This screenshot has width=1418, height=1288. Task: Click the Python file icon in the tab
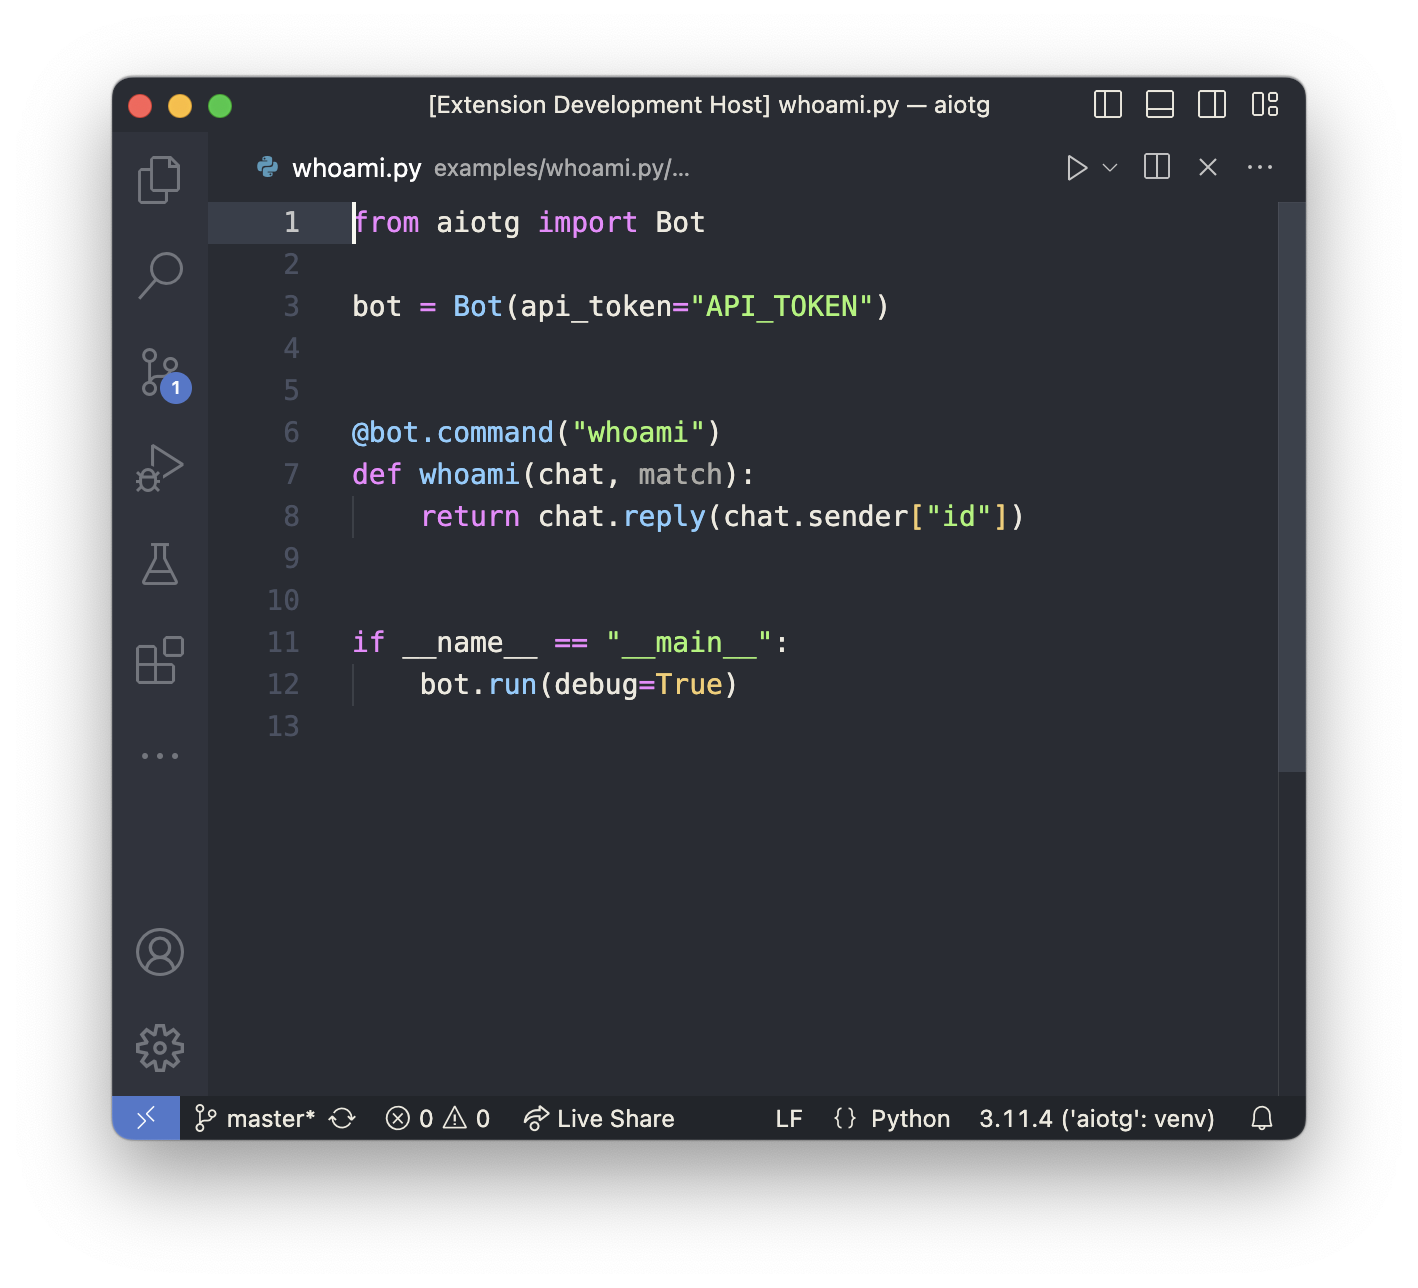(267, 167)
